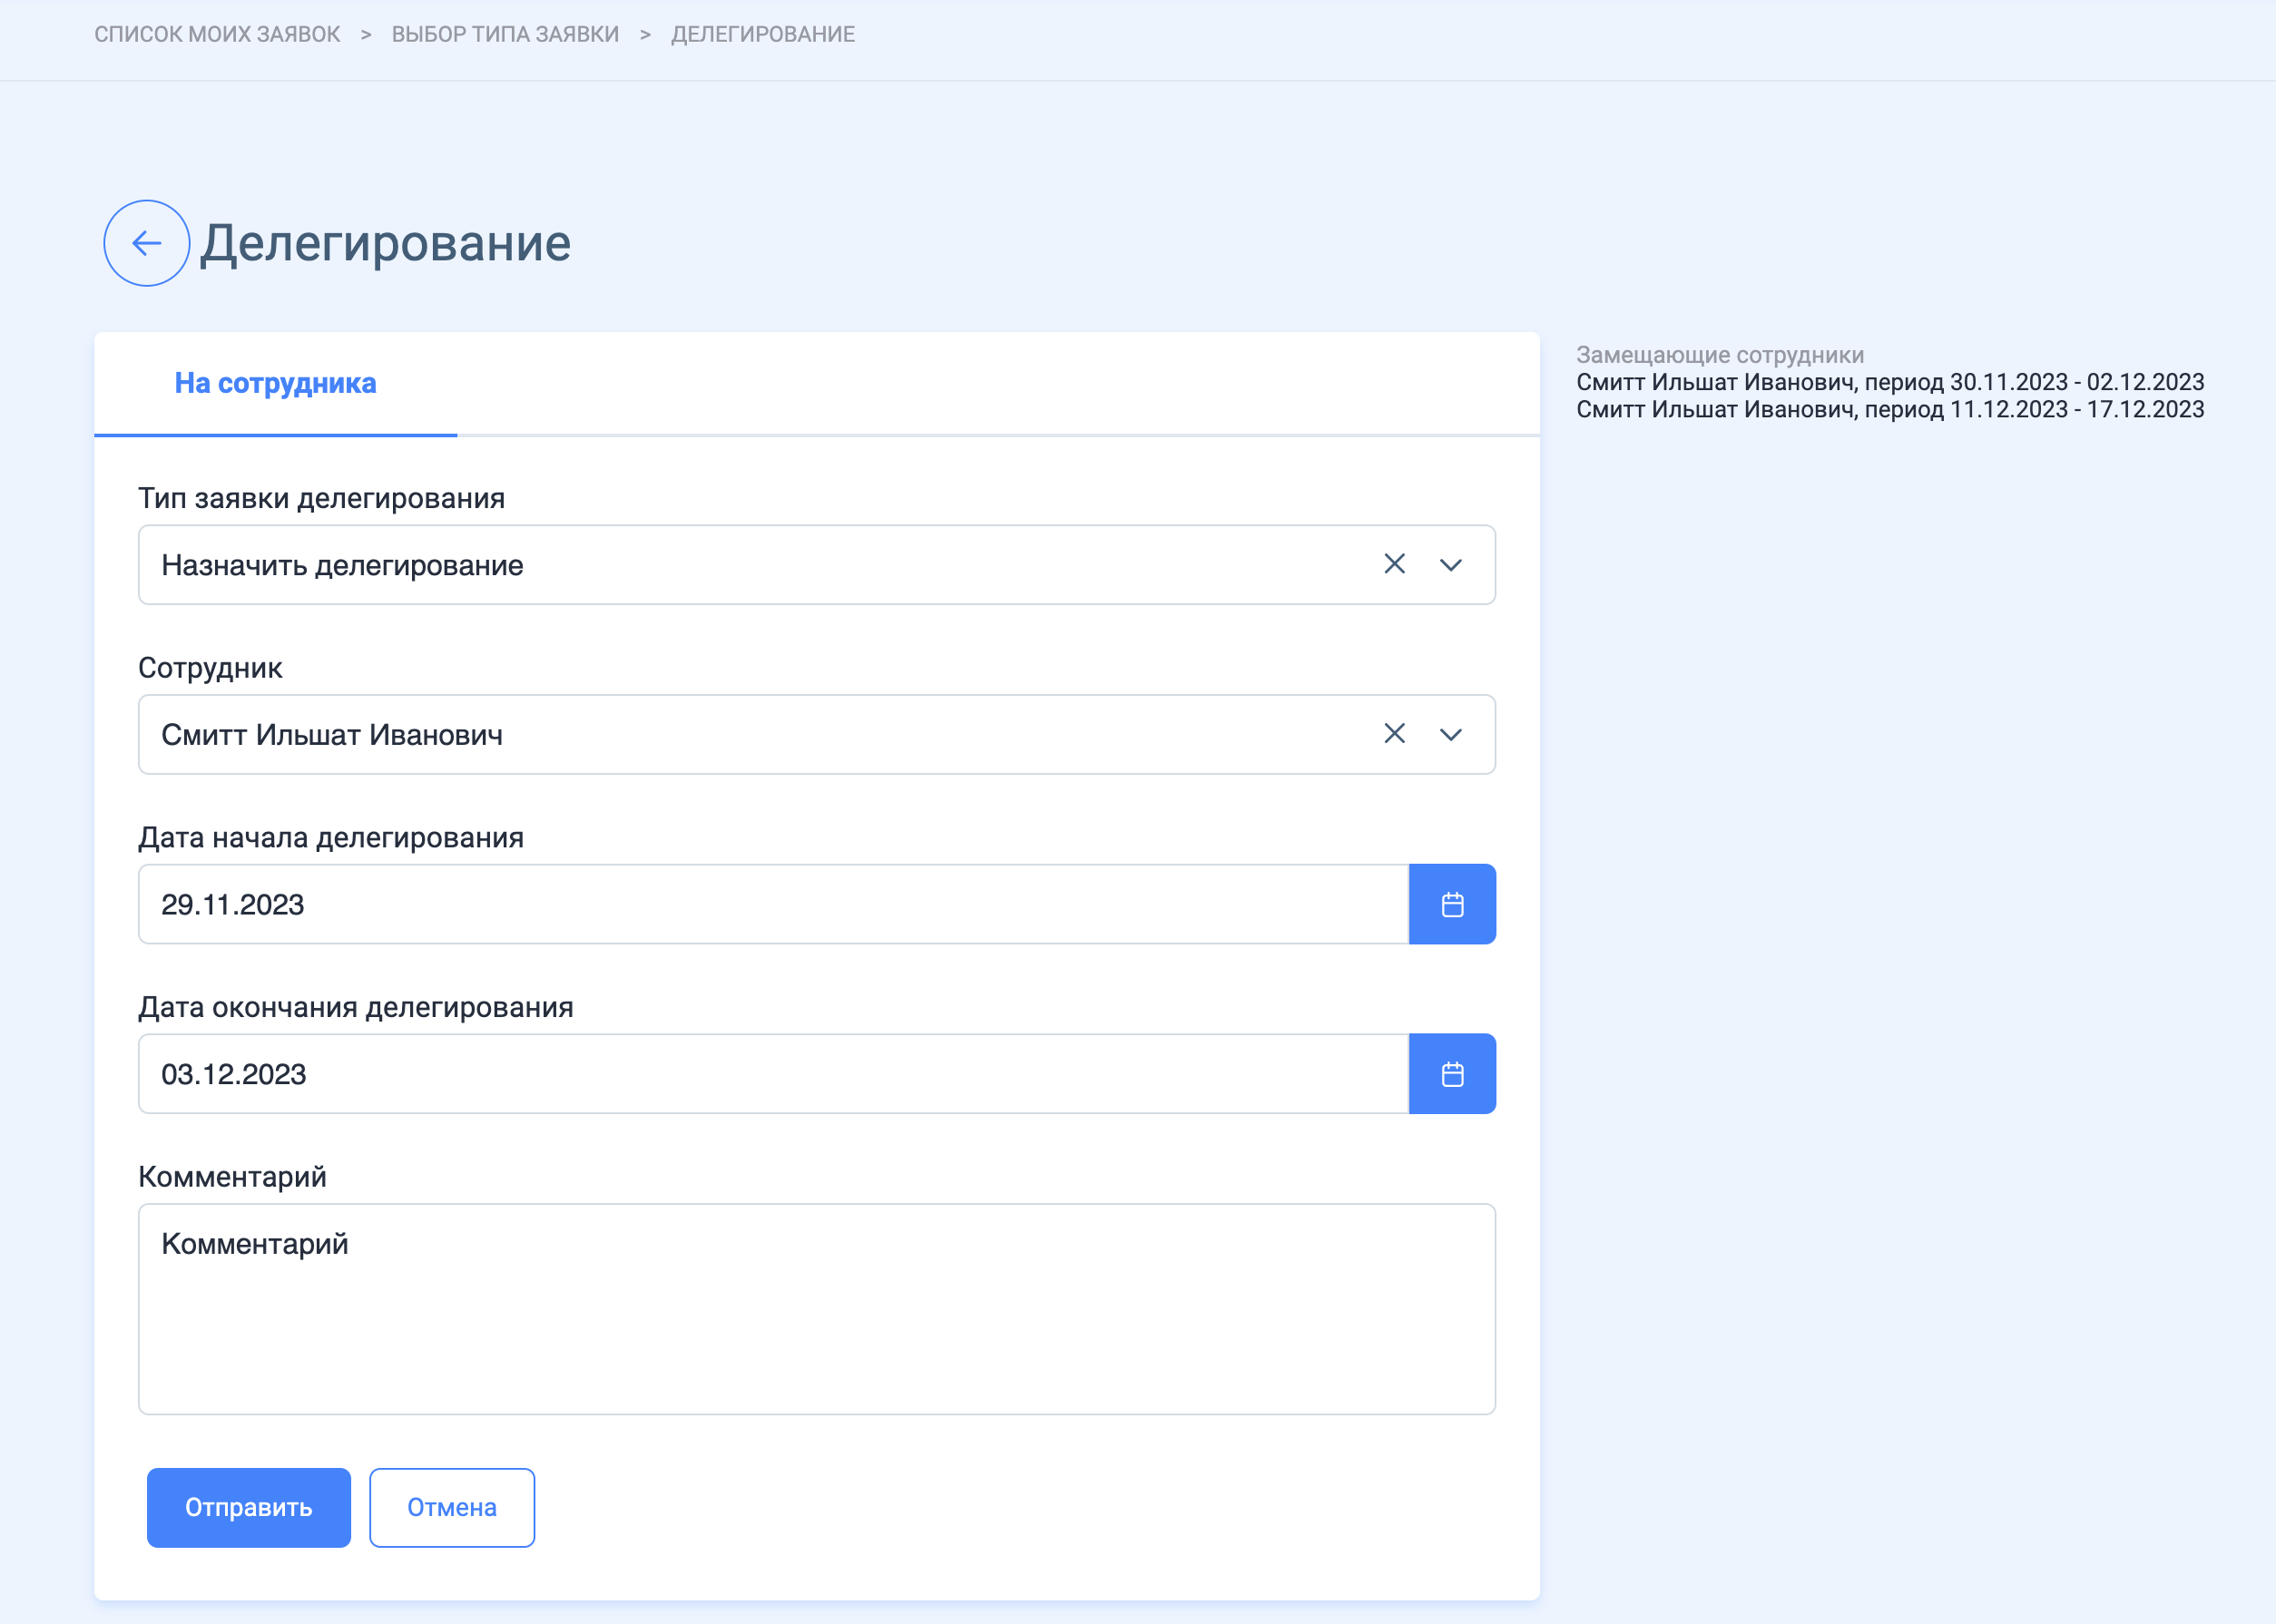
Task: Select the Смитт Ильшат Иванович employee field
Action: pyautogui.click(x=817, y=735)
